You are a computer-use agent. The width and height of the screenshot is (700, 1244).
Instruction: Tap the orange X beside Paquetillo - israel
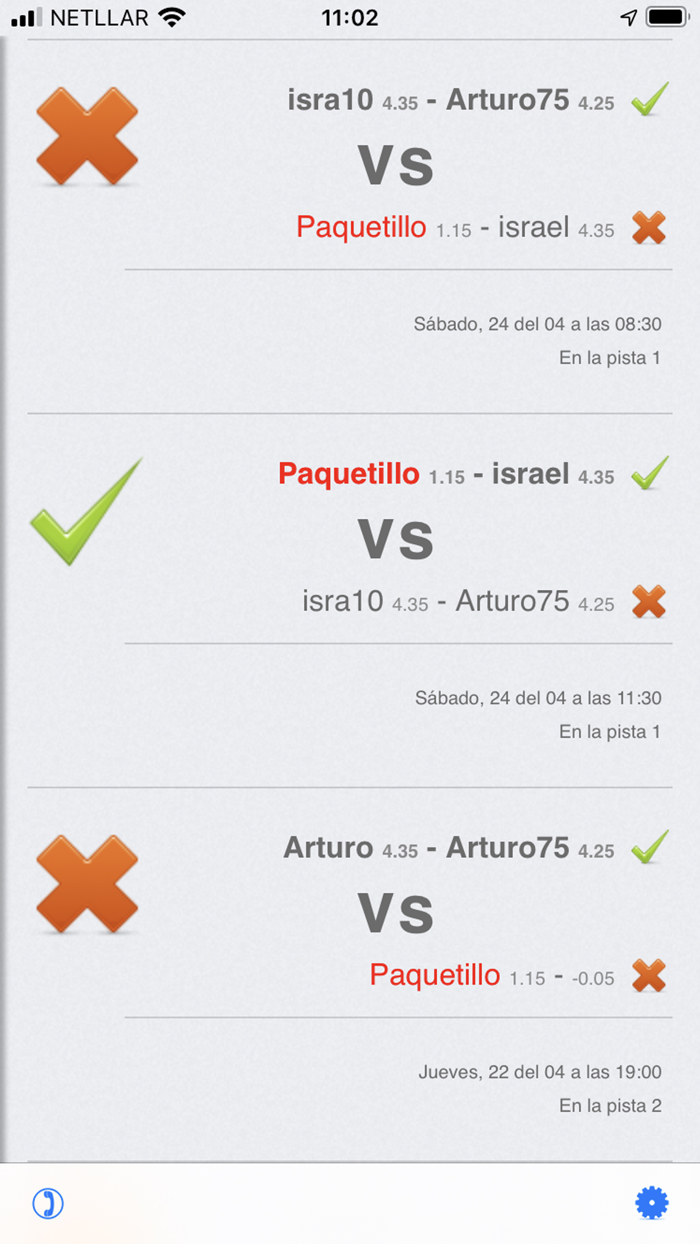click(649, 227)
